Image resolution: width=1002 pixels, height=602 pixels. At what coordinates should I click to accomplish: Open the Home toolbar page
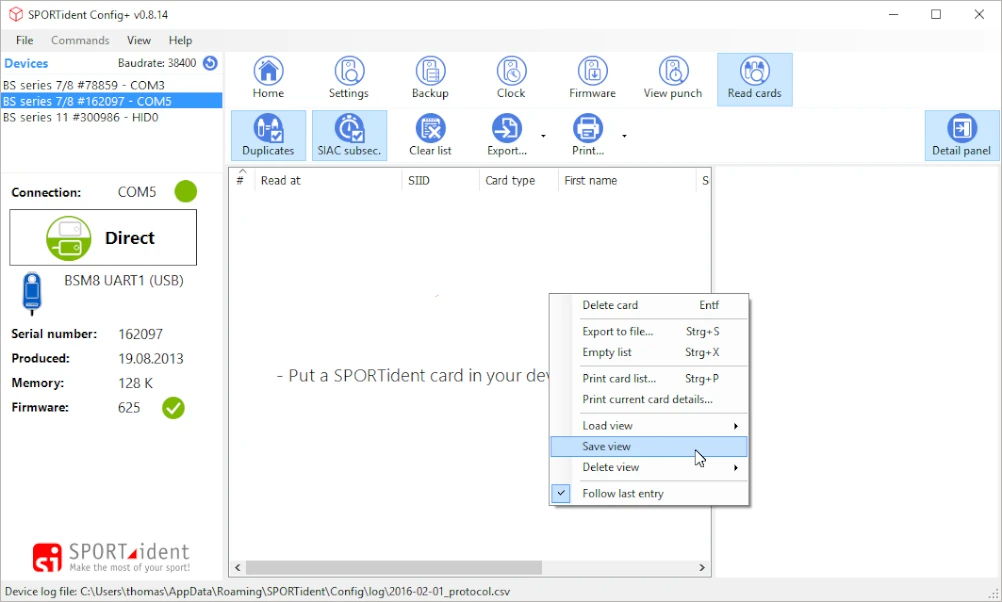coord(268,79)
